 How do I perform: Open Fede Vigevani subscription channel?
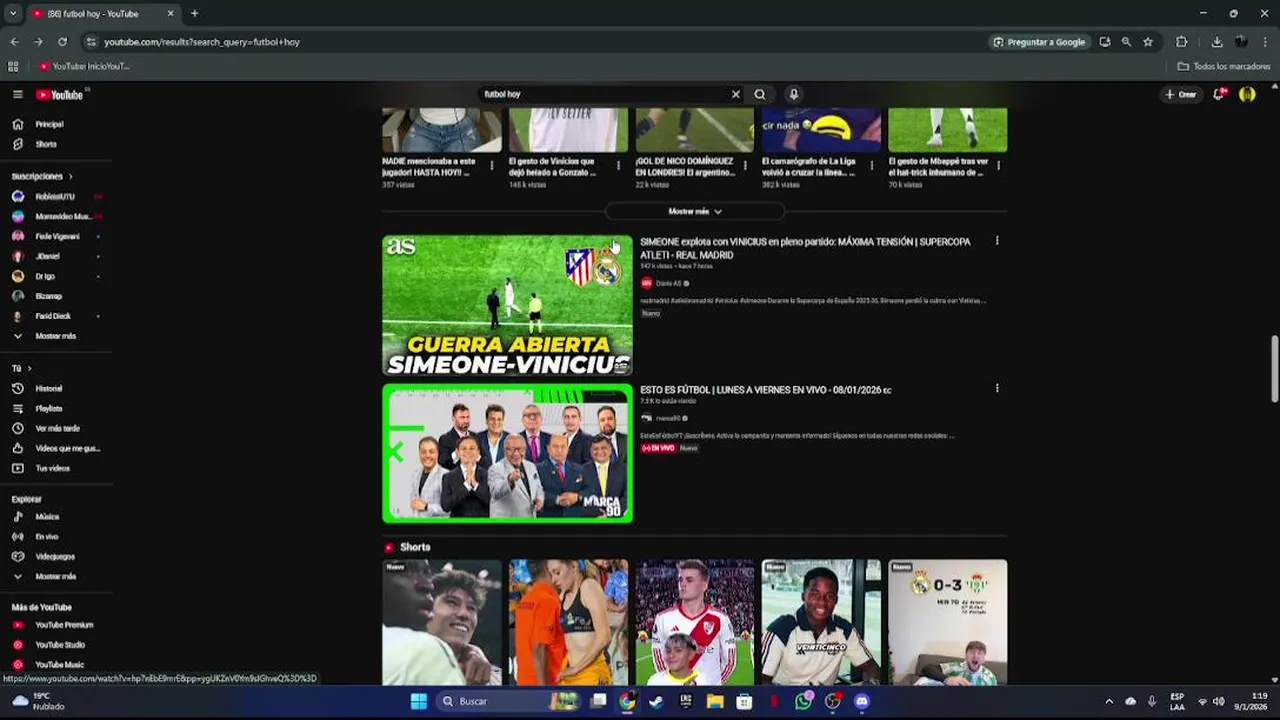55,236
